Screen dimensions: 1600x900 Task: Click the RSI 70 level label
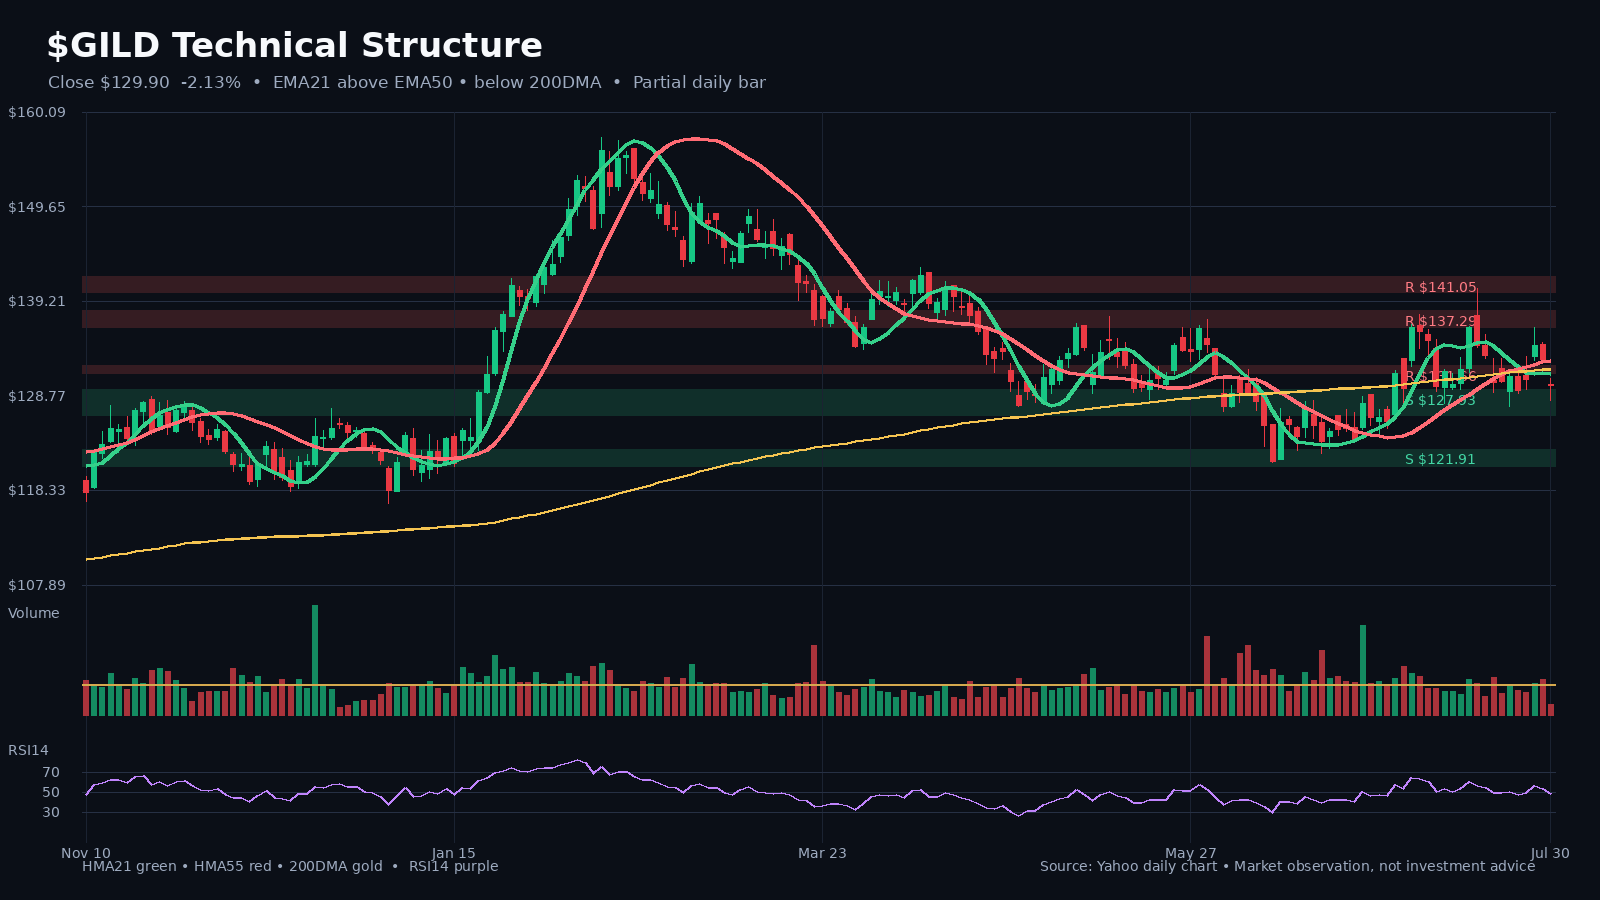pyautogui.click(x=51, y=772)
